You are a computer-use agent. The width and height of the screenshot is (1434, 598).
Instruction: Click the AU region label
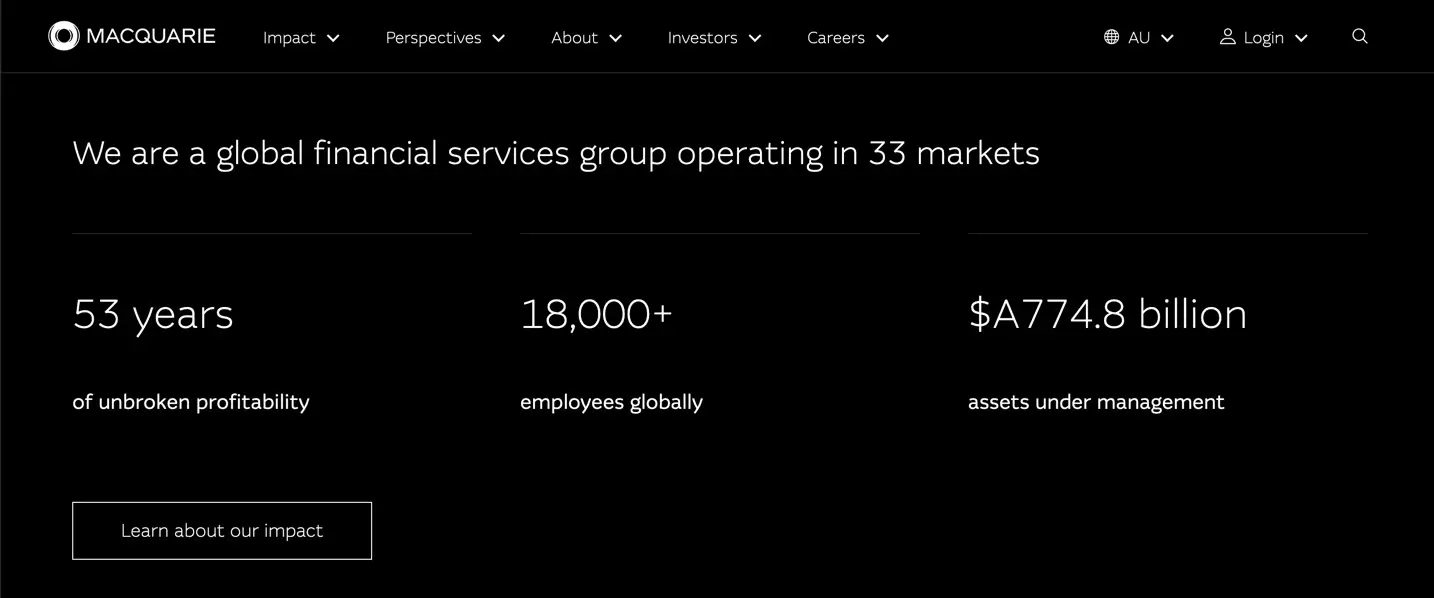pyautogui.click(x=1139, y=38)
